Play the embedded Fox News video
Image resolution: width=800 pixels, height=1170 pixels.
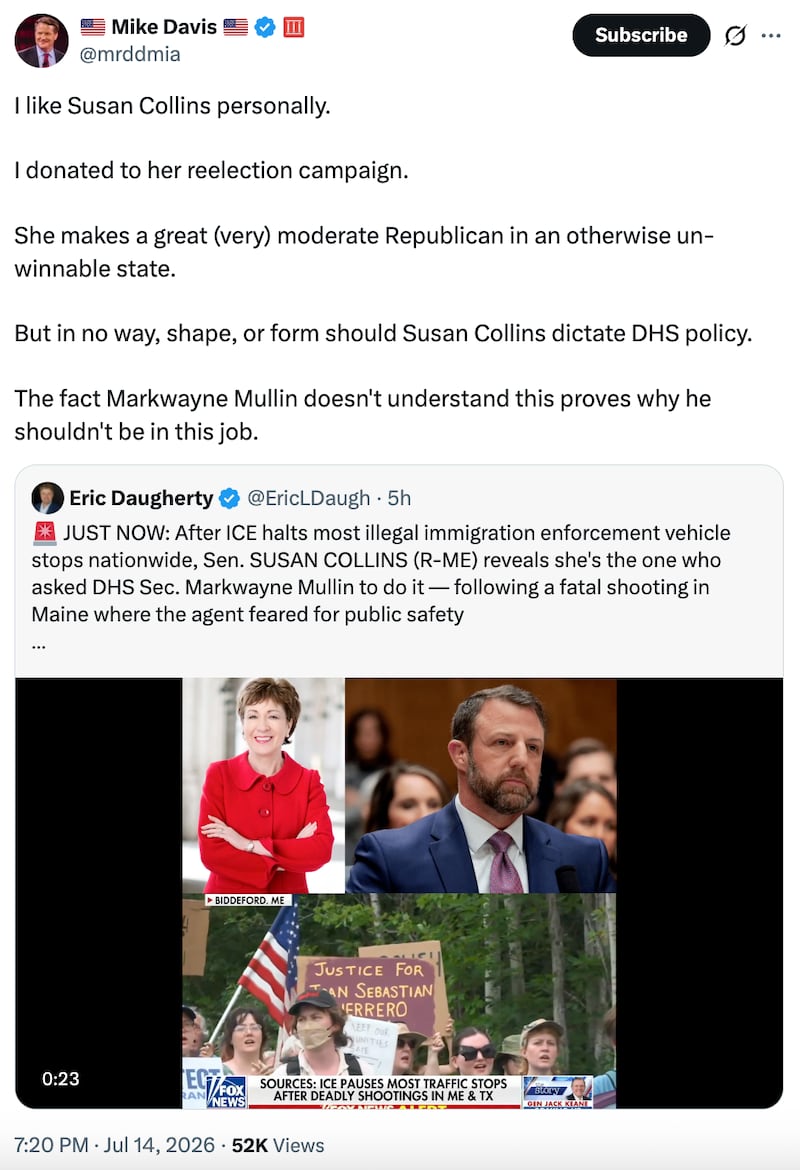click(x=399, y=893)
